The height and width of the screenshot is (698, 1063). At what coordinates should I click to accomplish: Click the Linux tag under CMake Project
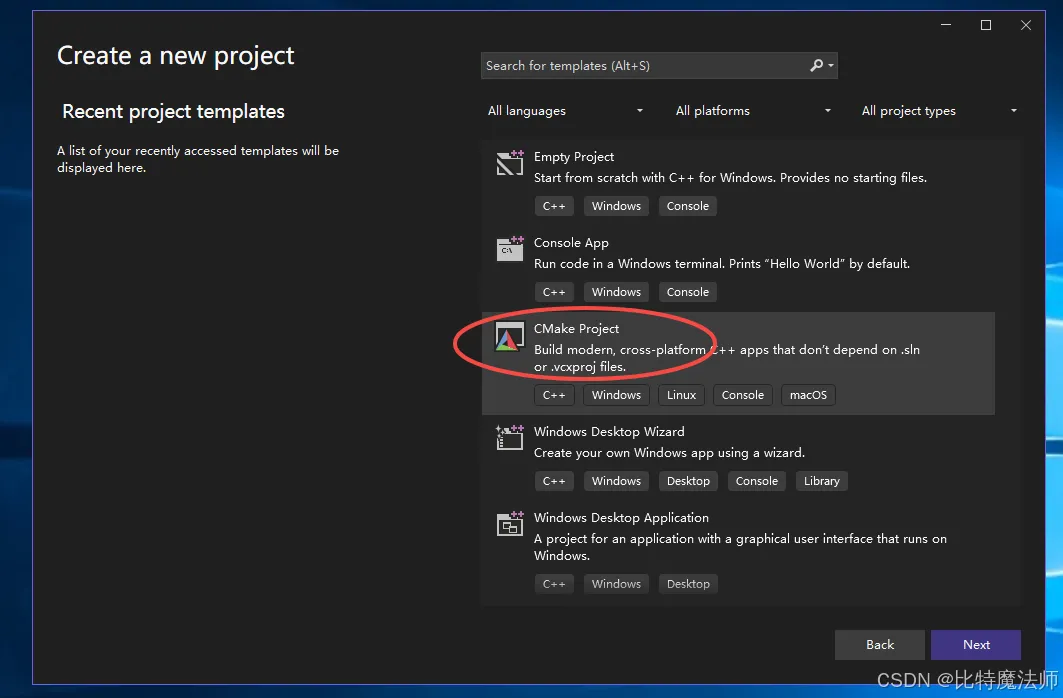681,395
